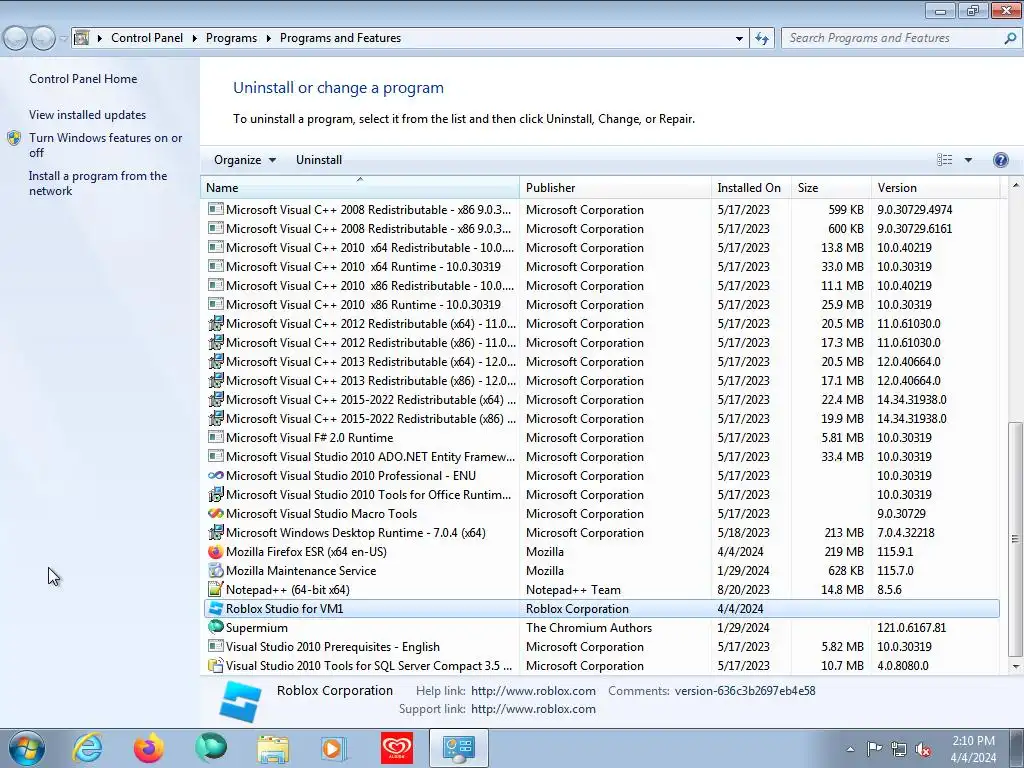Open the view options dropdown arrow
Image resolution: width=1024 pixels, height=768 pixels.
pyautogui.click(x=968, y=160)
